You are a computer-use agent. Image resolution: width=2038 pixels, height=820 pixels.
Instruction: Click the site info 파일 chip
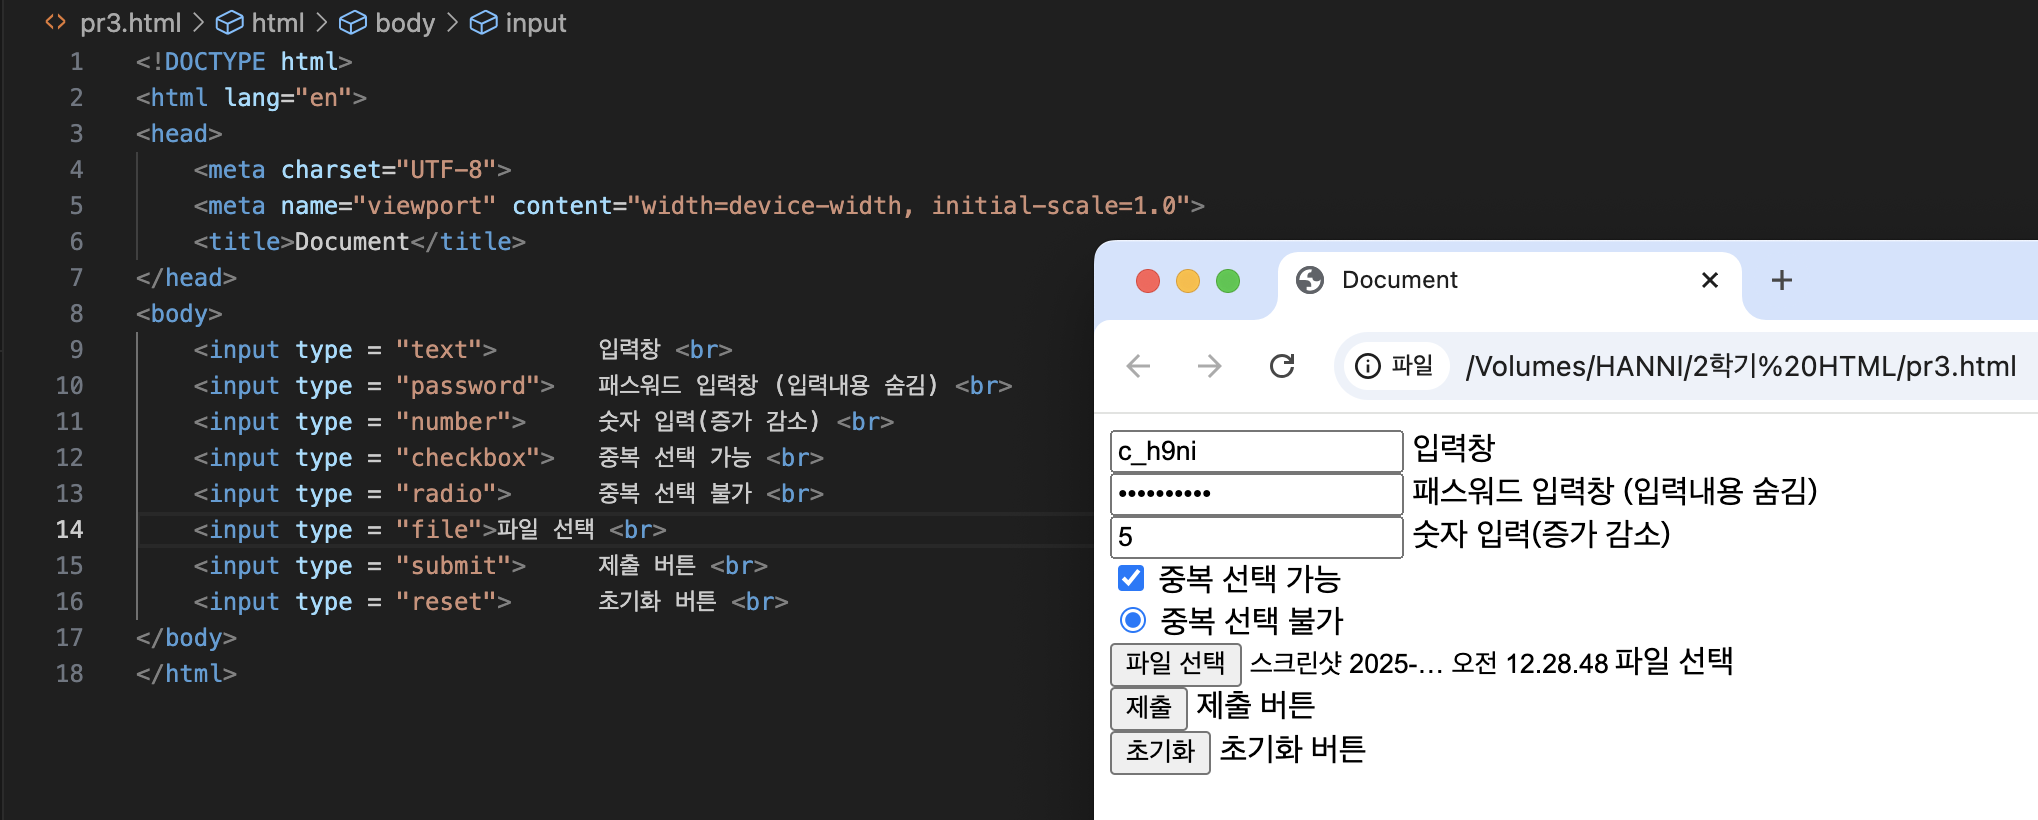click(x=1394, y=366)
